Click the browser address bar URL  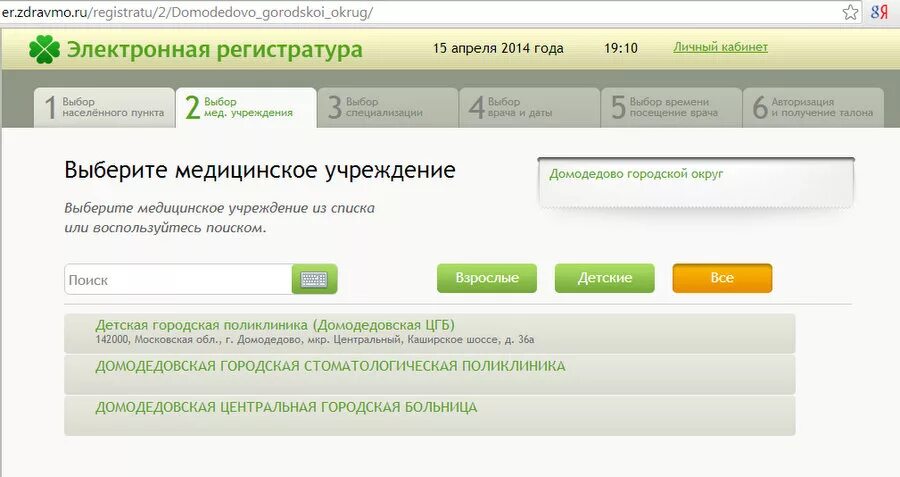(x=187, y=12)
